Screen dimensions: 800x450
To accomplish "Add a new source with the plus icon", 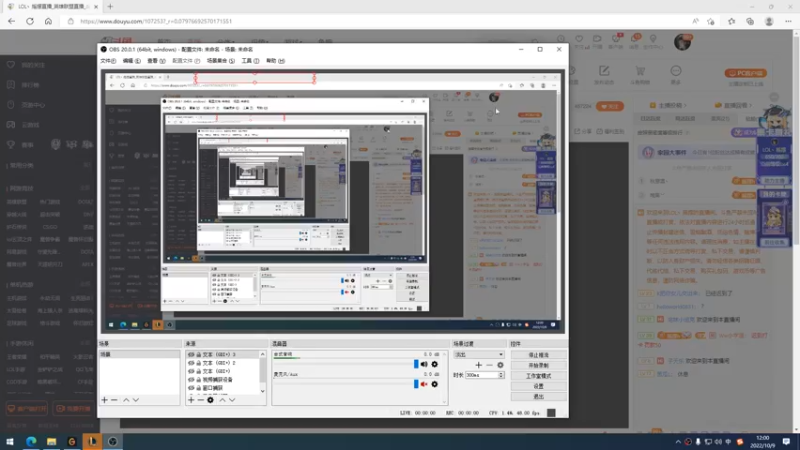I will tap(191, 400).
